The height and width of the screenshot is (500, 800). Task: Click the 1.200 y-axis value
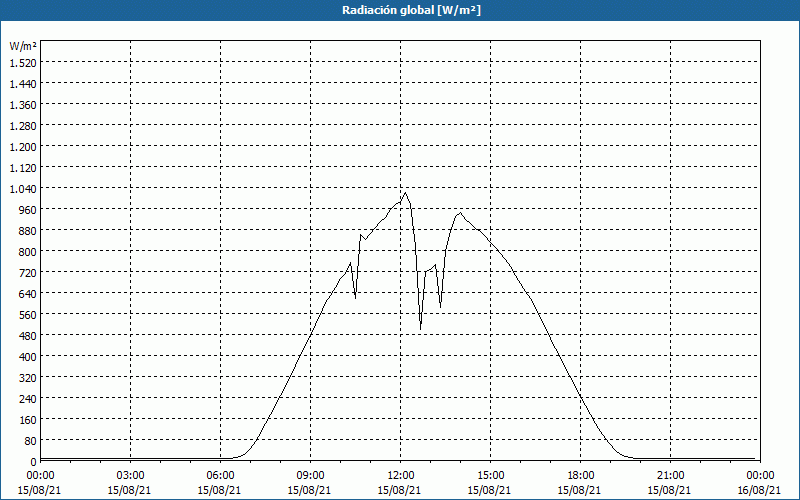coord(23,146)
